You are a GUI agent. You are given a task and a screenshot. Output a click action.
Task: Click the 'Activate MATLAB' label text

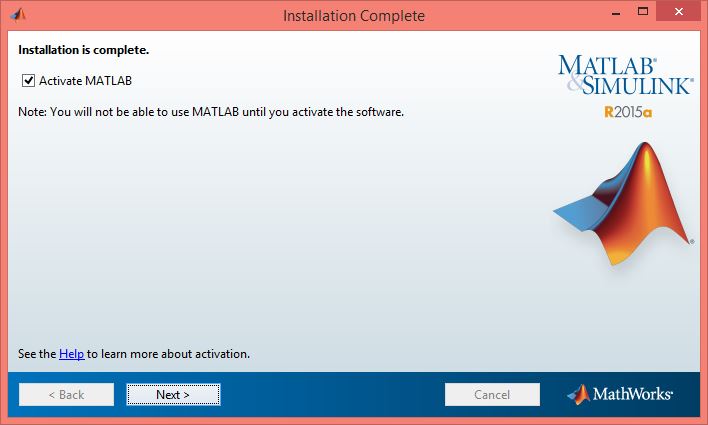click(85, 80)
